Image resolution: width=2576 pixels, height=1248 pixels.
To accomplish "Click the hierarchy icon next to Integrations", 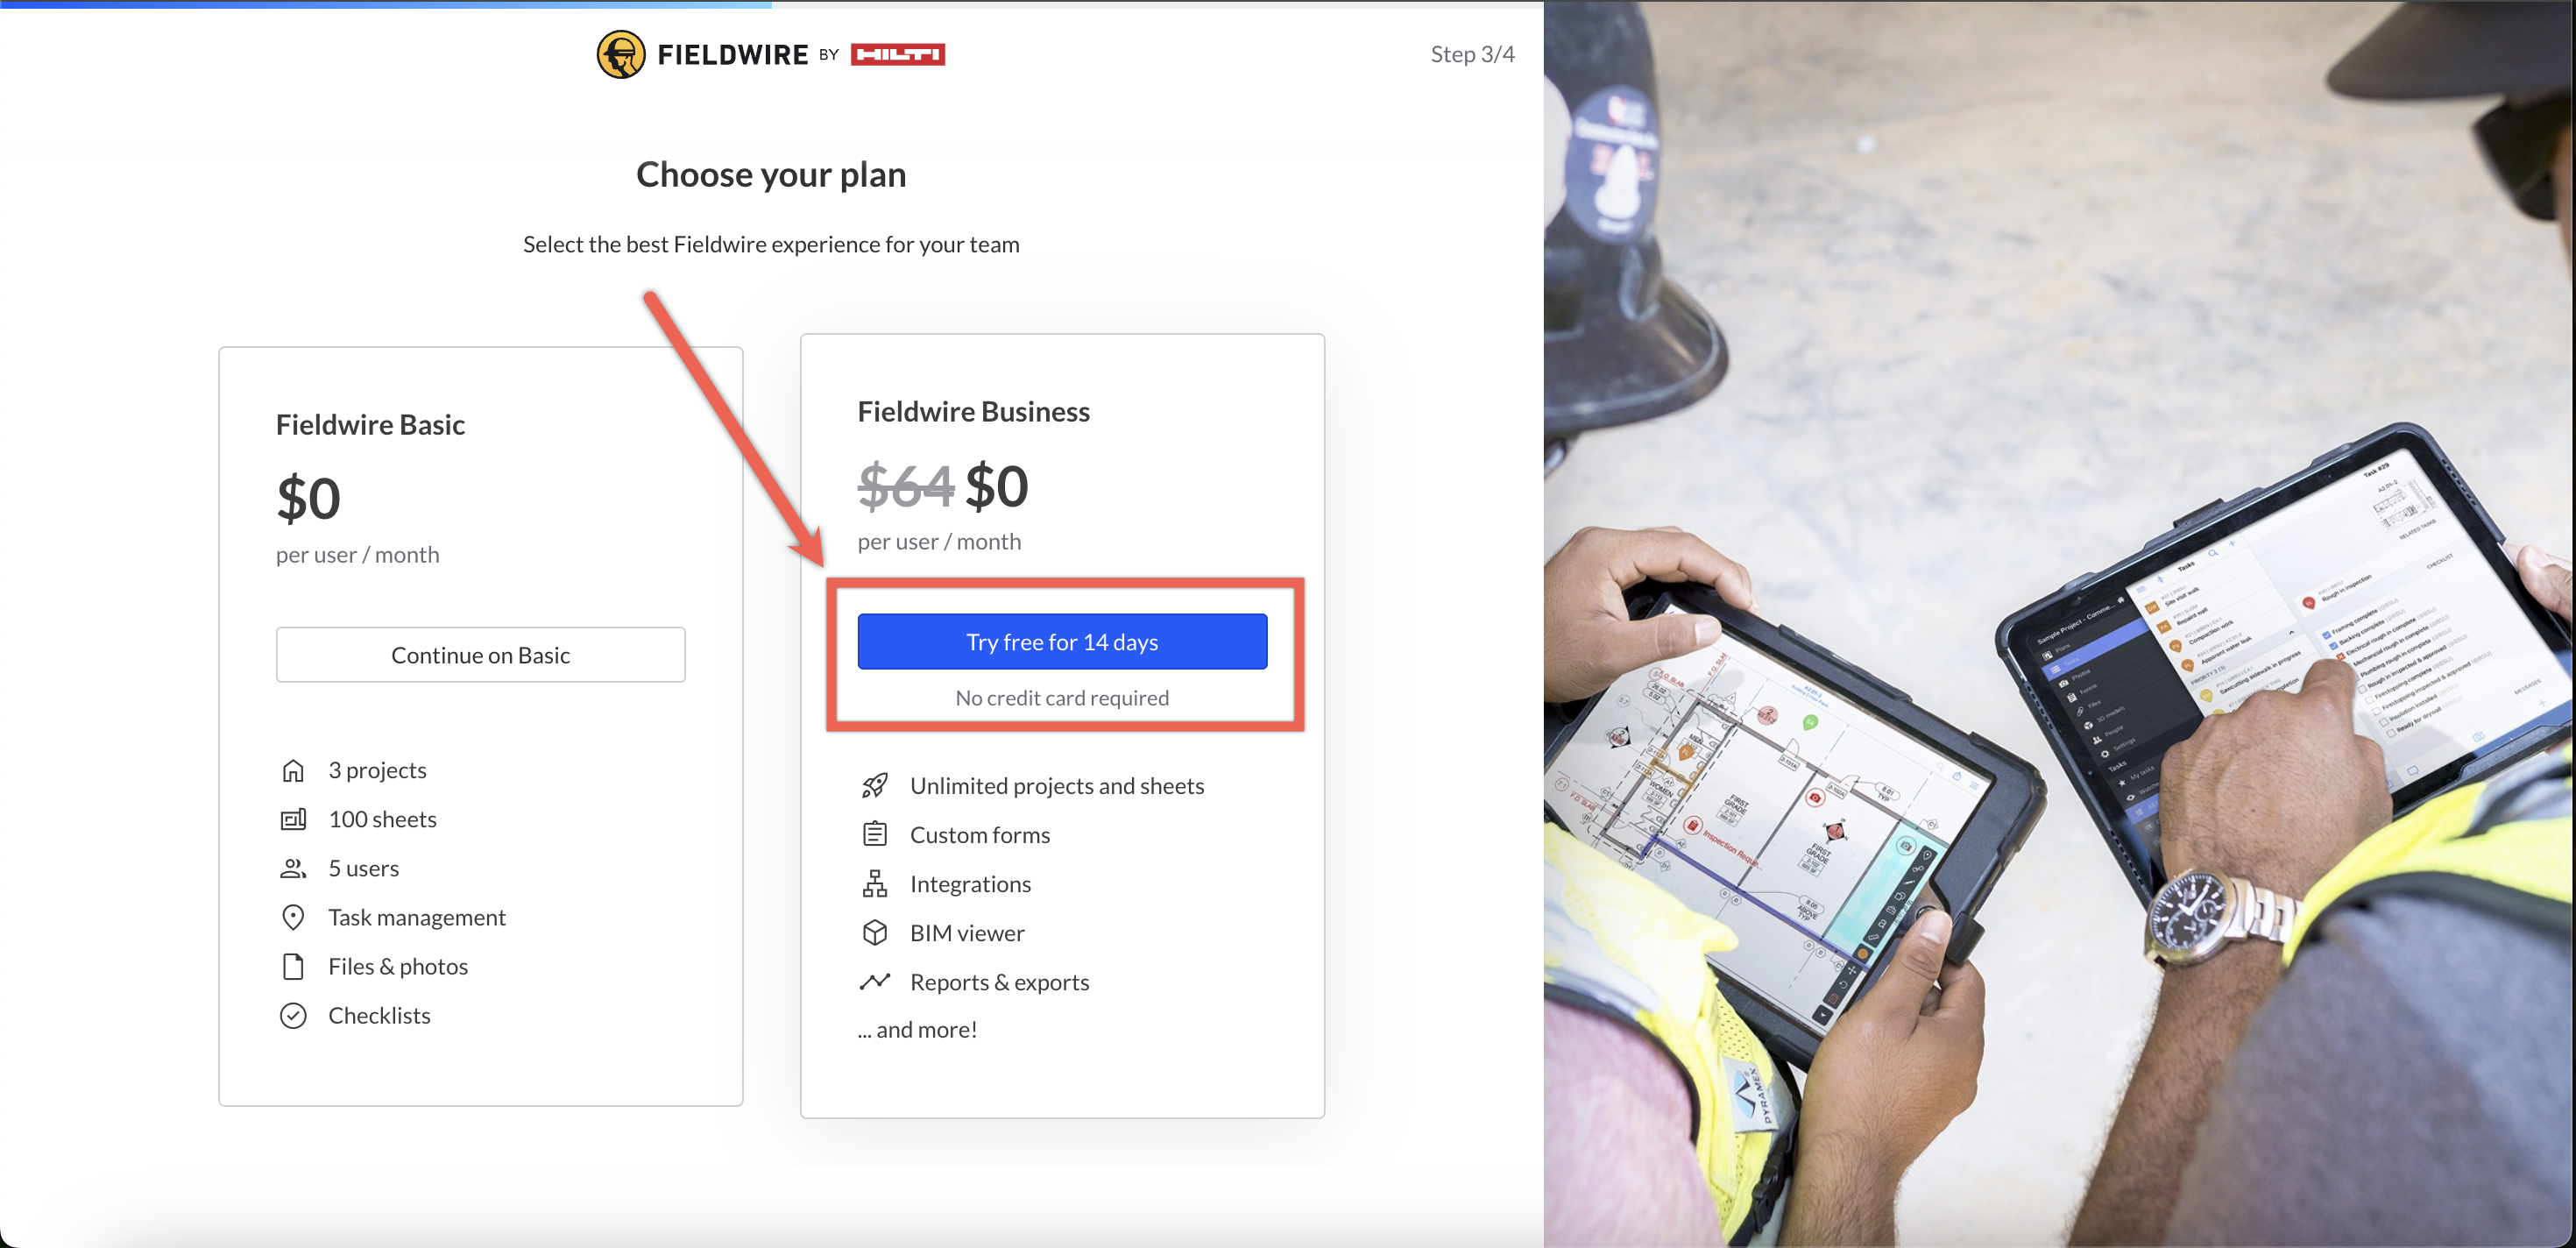I will pos(875,883).
